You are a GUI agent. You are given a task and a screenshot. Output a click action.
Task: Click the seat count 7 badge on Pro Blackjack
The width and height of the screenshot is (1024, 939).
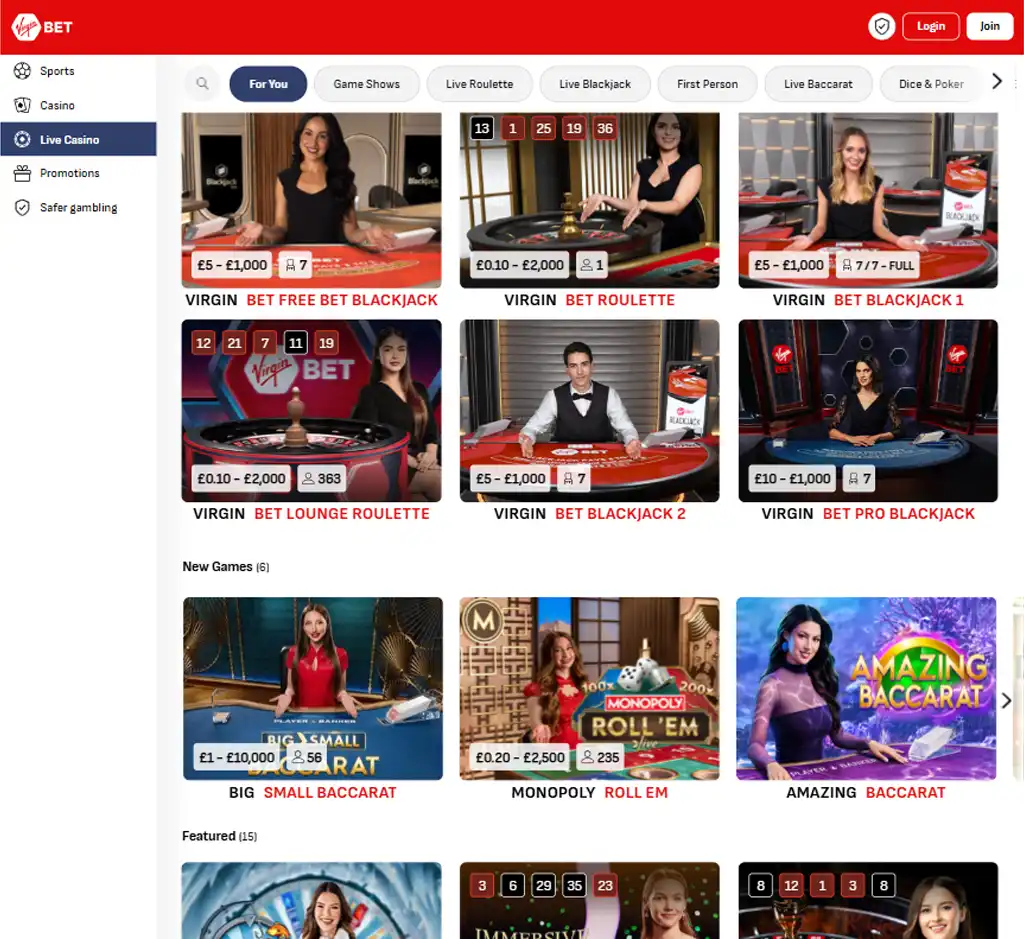click(859, 479)
